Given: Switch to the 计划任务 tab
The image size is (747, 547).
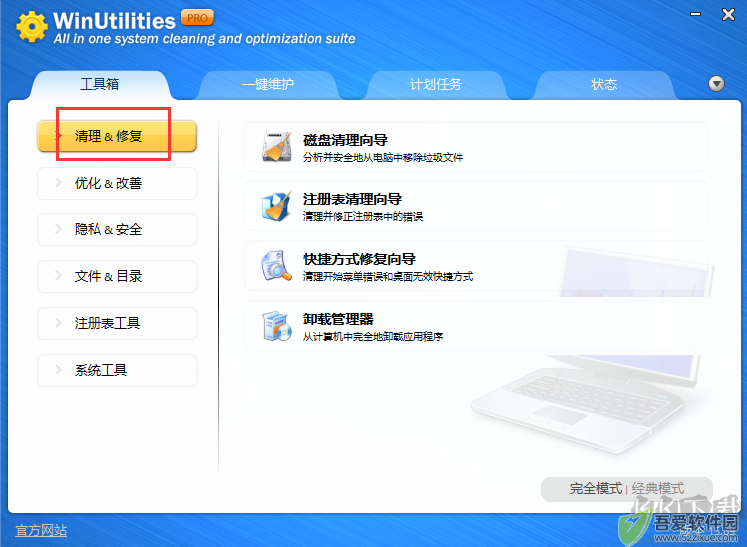Looking at the screenshot, I should pos(436,84).
